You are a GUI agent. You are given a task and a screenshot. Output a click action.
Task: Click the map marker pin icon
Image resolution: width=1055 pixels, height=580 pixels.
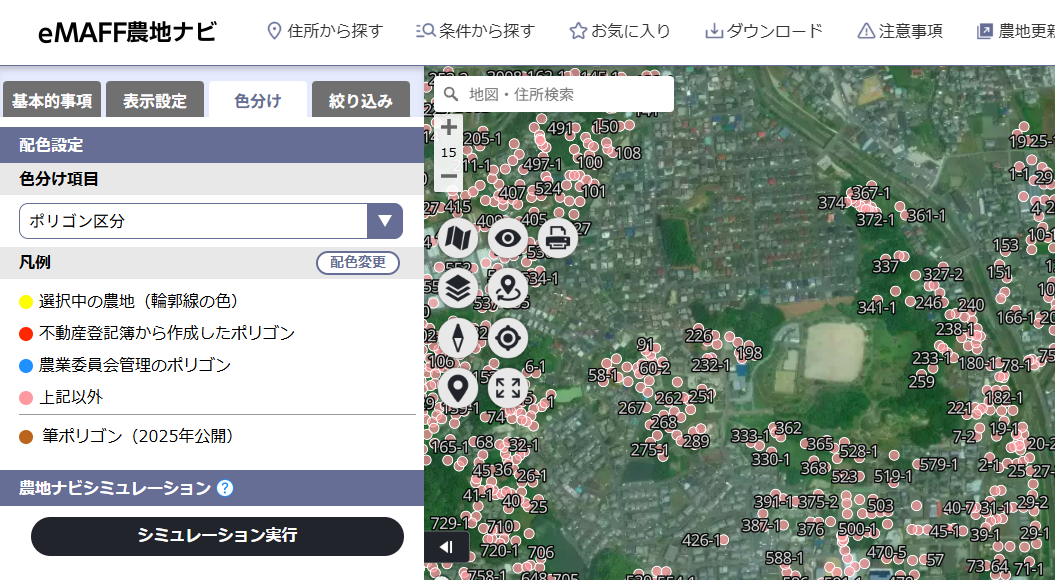click(x=458, y=388)
